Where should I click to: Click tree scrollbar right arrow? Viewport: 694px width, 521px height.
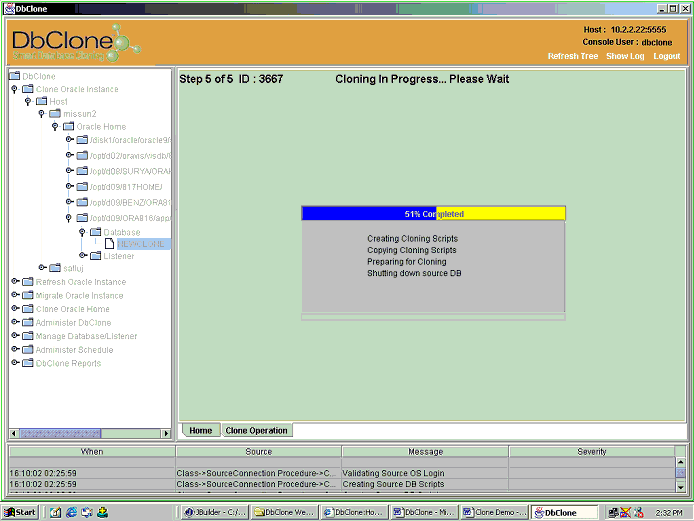(x=166, y=433)
